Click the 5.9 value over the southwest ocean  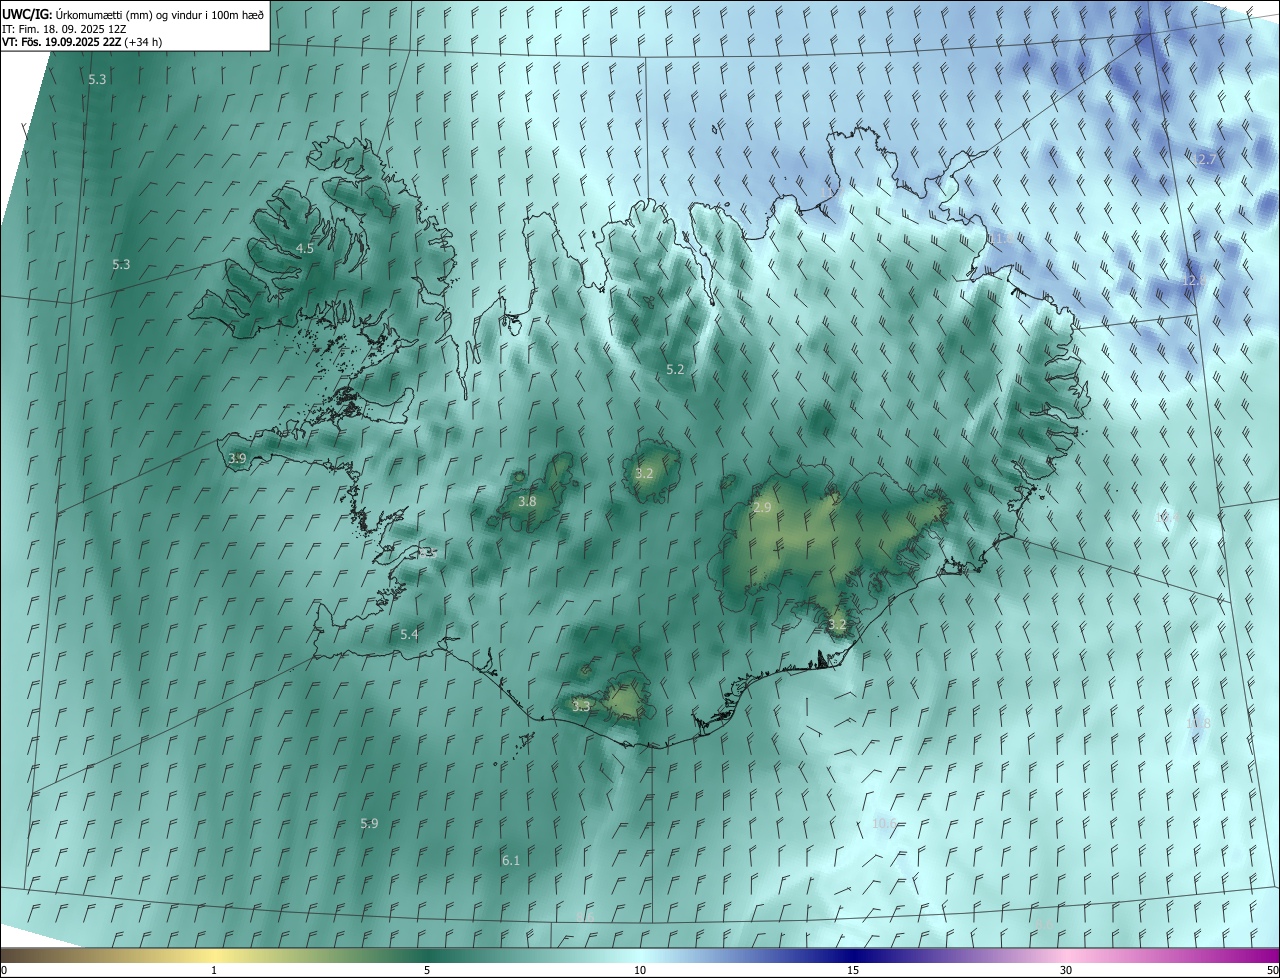coord(369,823)
